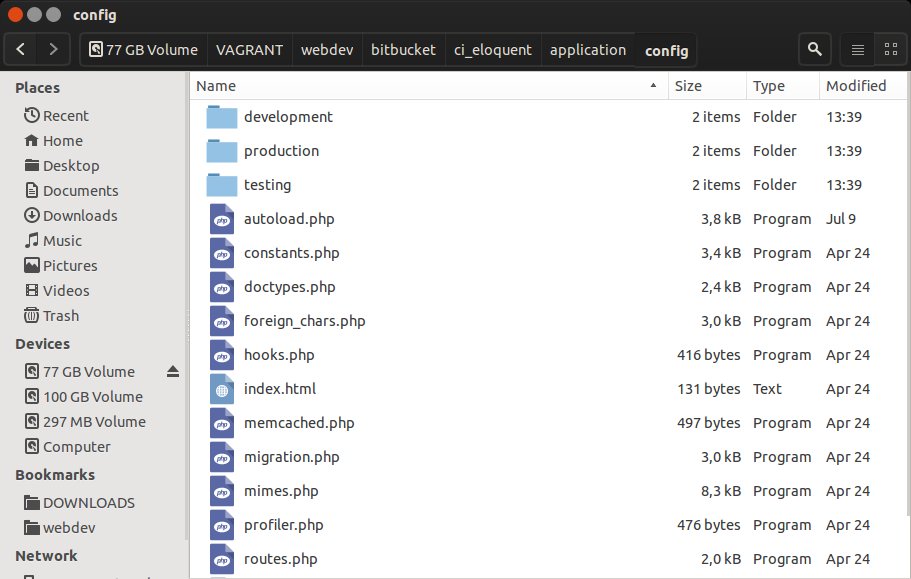The width and height of the screenshot is (911, 579).
Task: Select the testing folder
Action: [267, 185]
